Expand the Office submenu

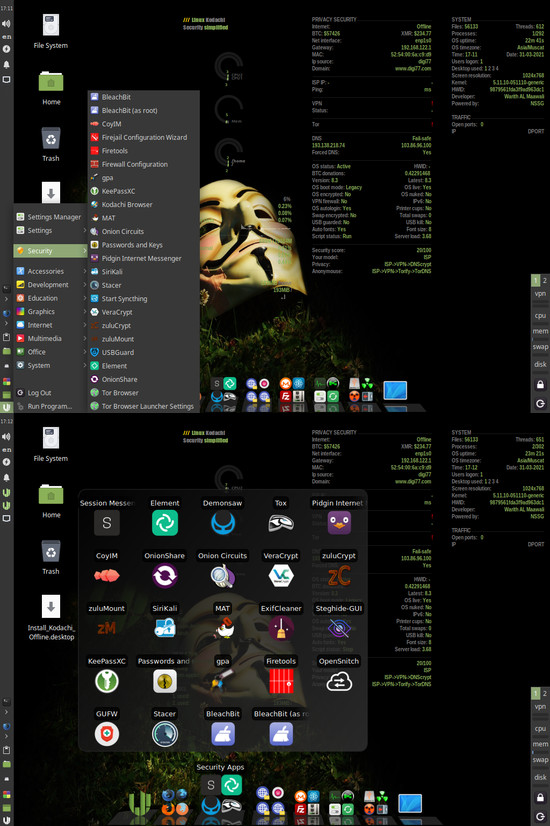(51, 351)
